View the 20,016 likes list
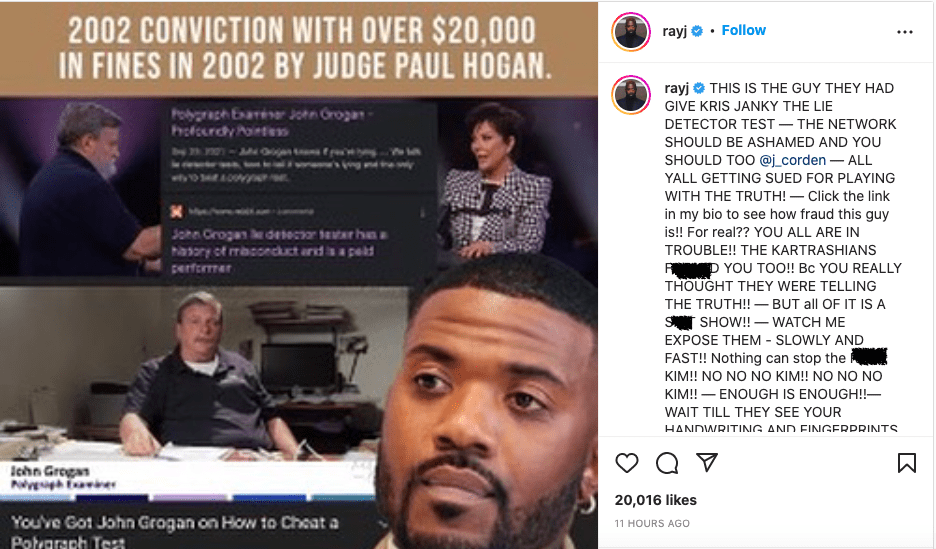 tap(655, 500)
